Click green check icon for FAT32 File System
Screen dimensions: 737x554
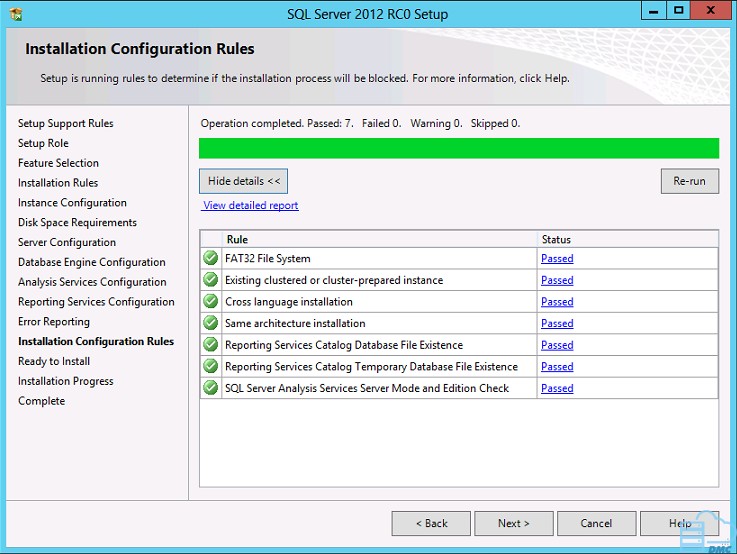tap(211, 258)
